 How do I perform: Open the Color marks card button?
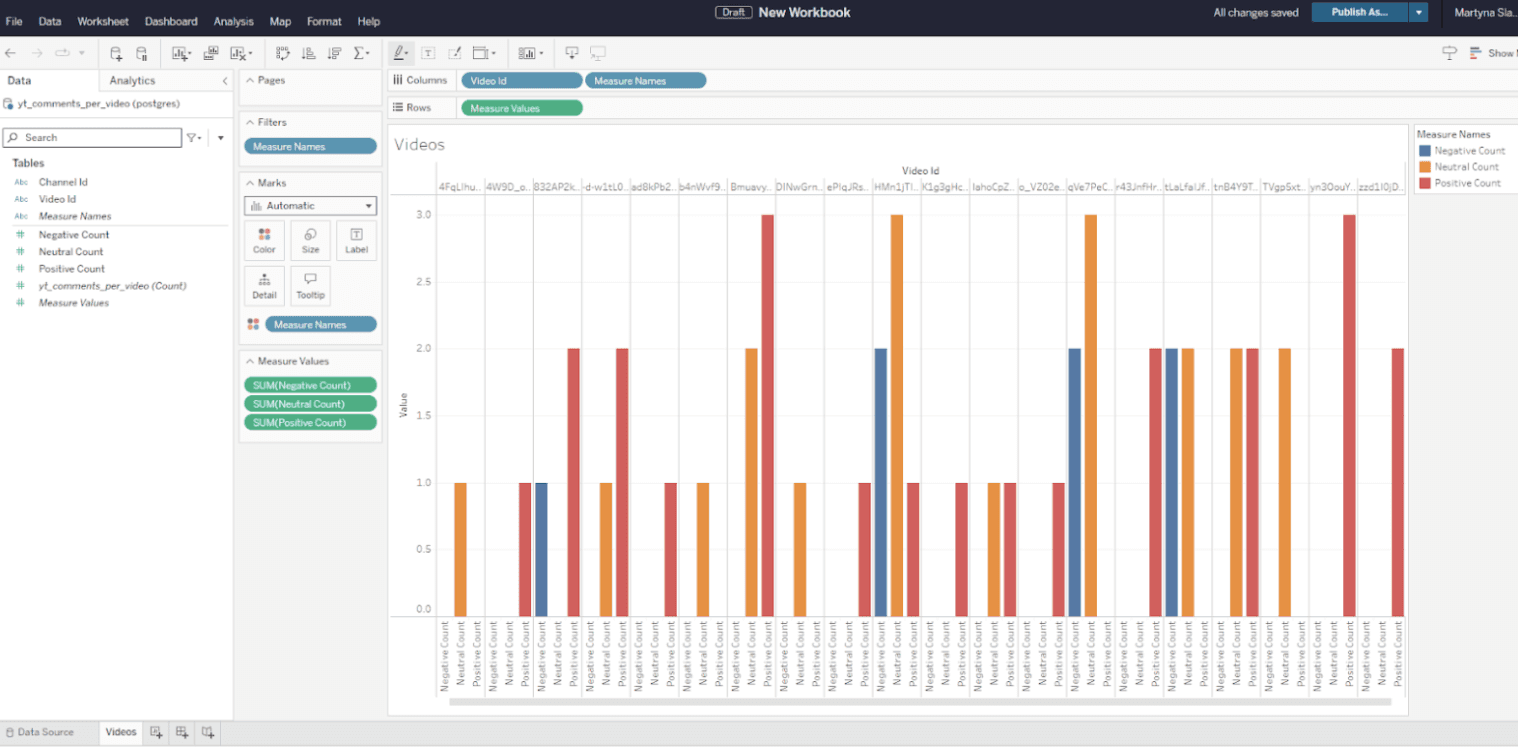pyautogui.click(x=264, y=240)
